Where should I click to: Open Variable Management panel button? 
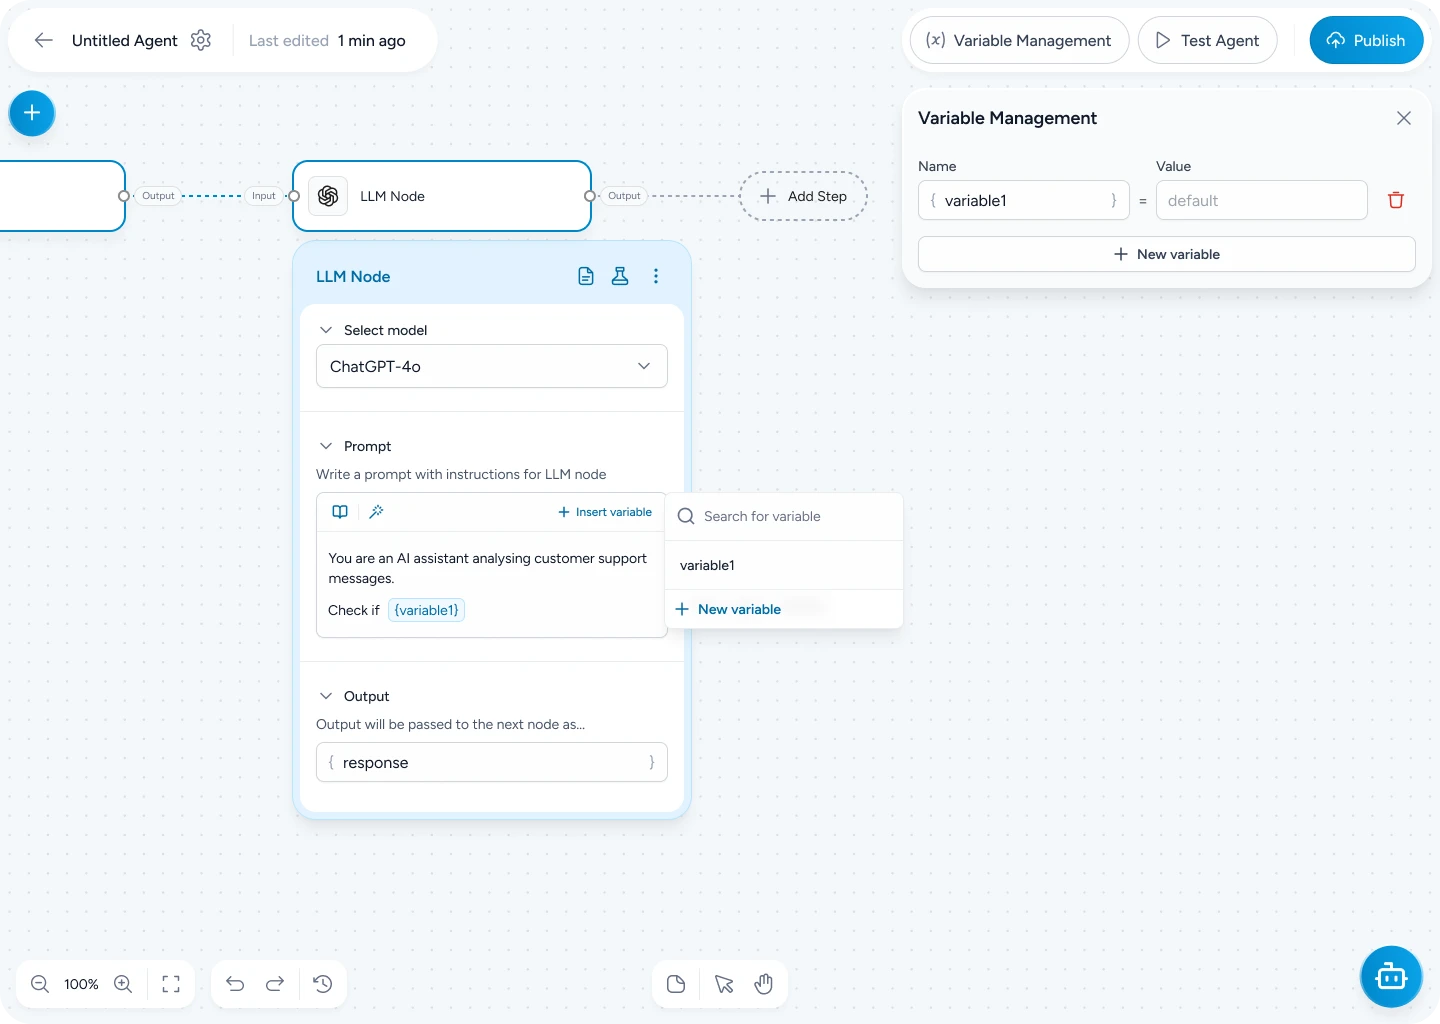(x=1019, y=40)
